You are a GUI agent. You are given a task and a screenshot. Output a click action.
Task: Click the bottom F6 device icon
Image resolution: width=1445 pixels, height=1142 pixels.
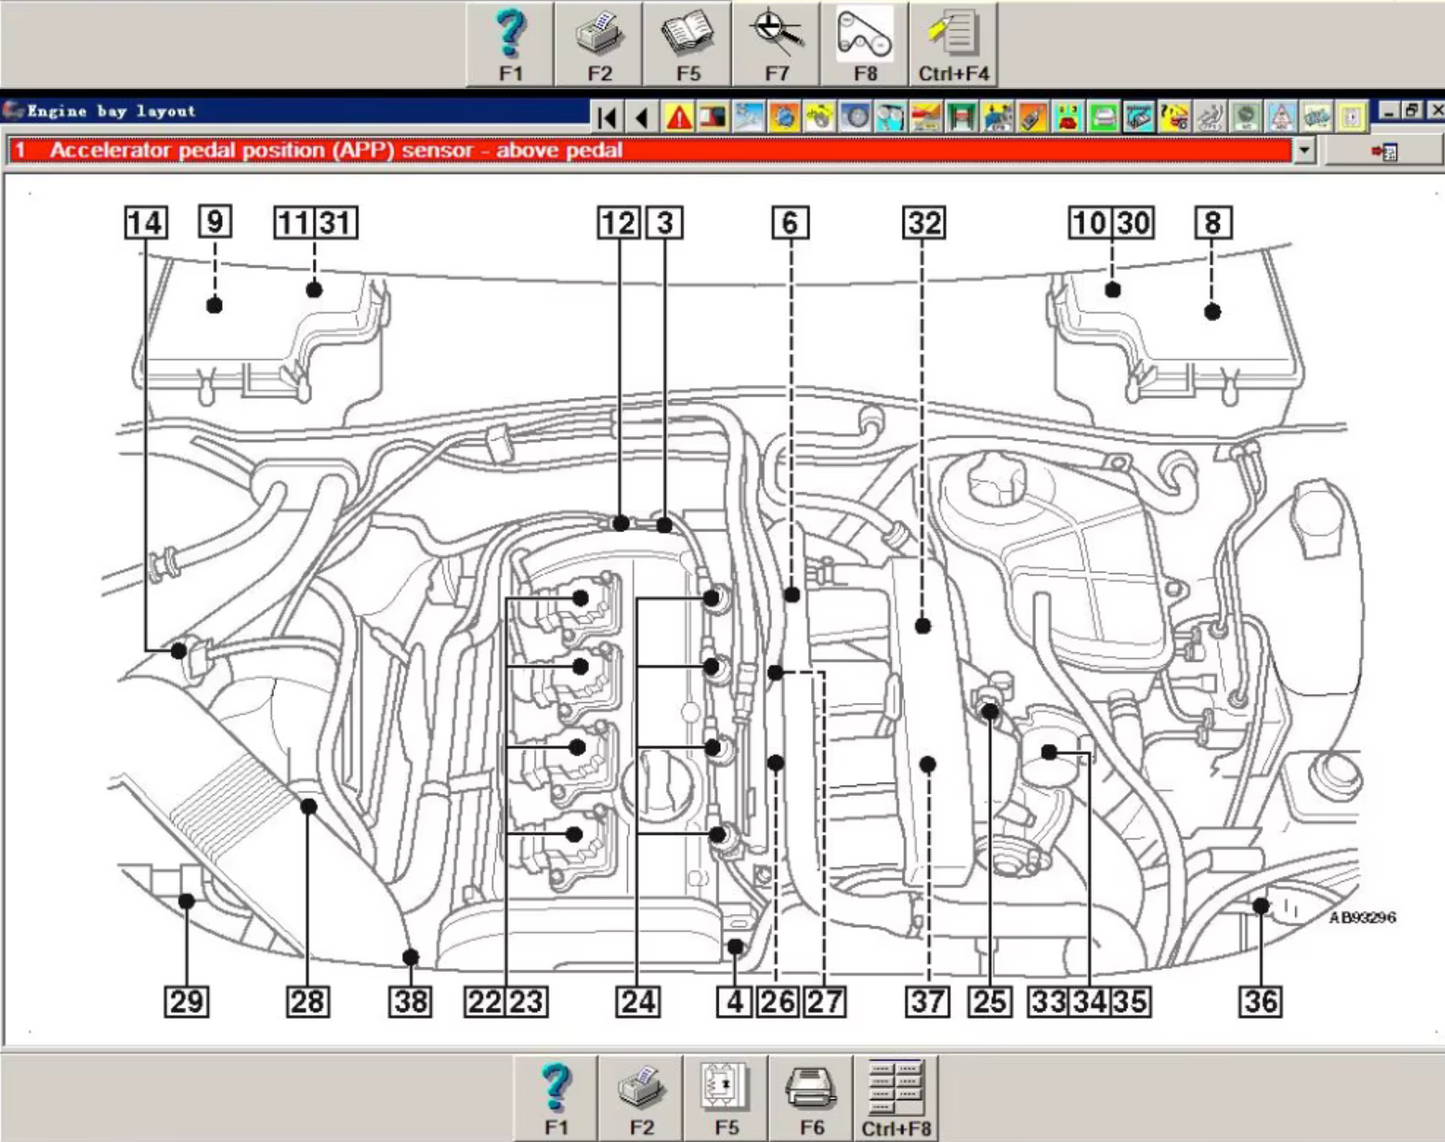coord(811,1097)
